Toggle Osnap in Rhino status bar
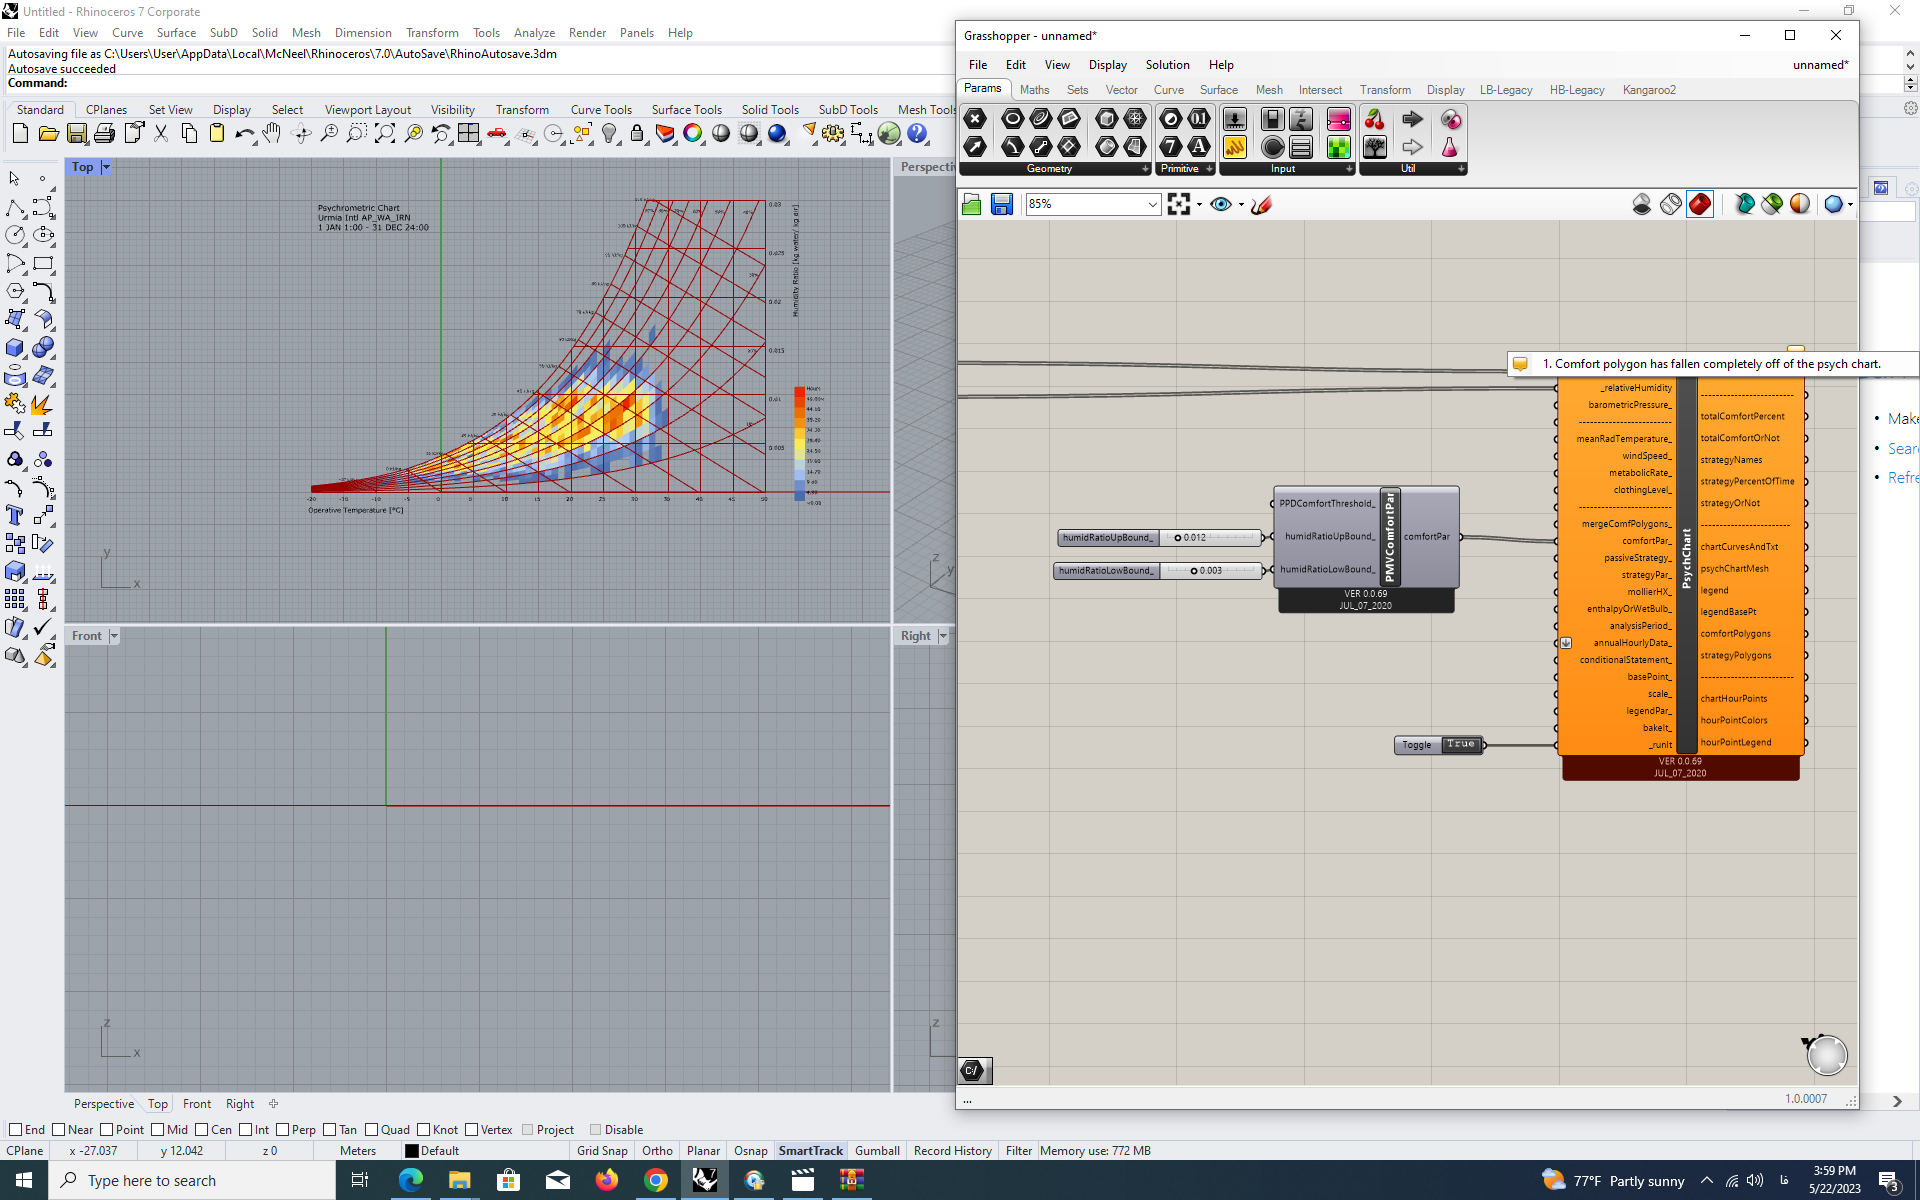 point(750,1151)
